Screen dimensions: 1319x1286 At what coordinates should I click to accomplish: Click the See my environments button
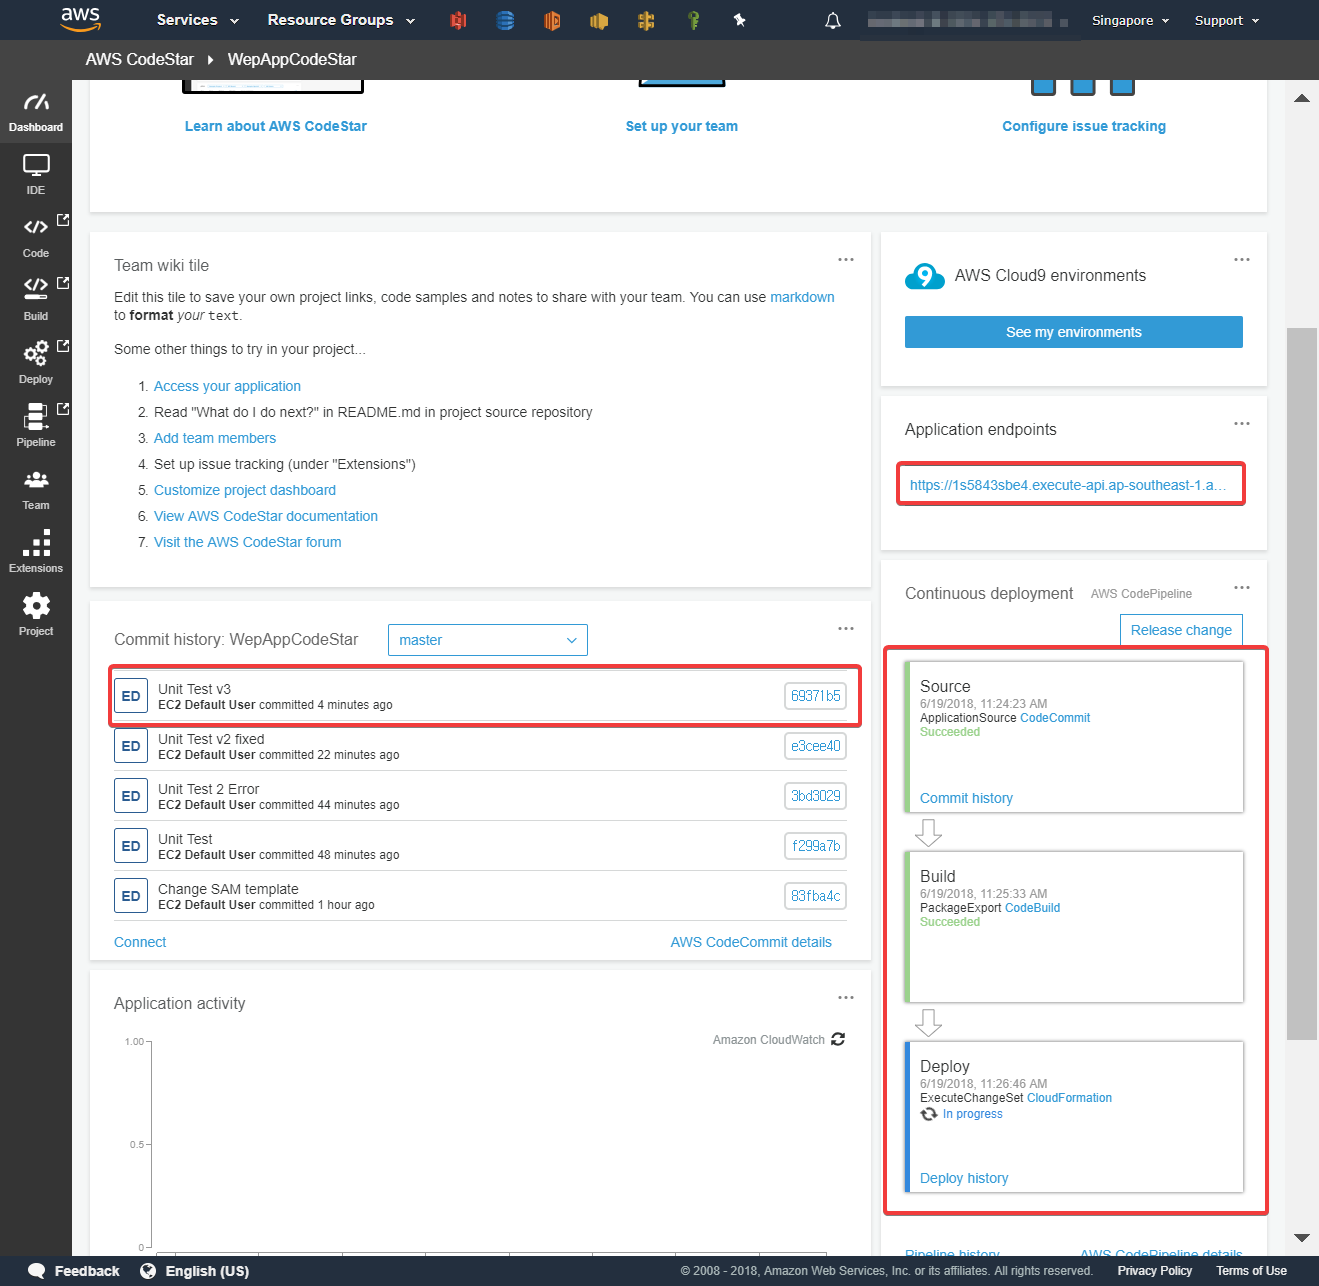[1074, 332]
